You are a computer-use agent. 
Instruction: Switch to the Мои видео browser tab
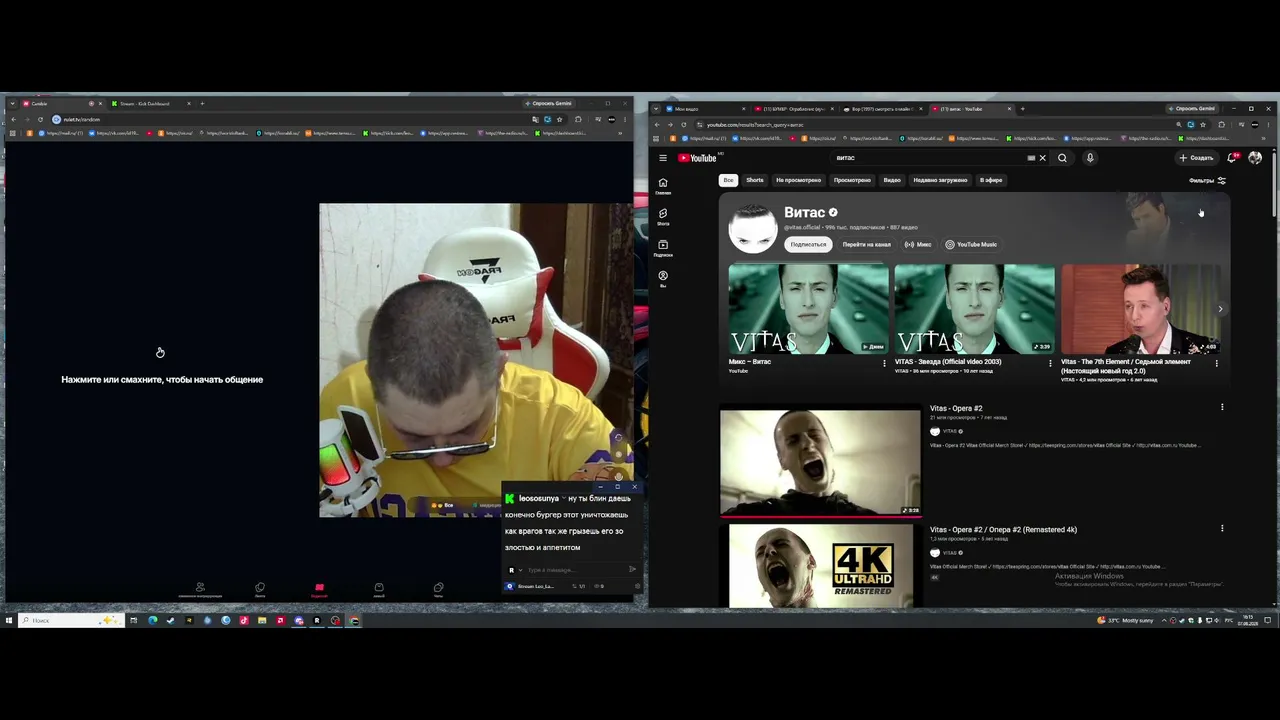point(705,108)
